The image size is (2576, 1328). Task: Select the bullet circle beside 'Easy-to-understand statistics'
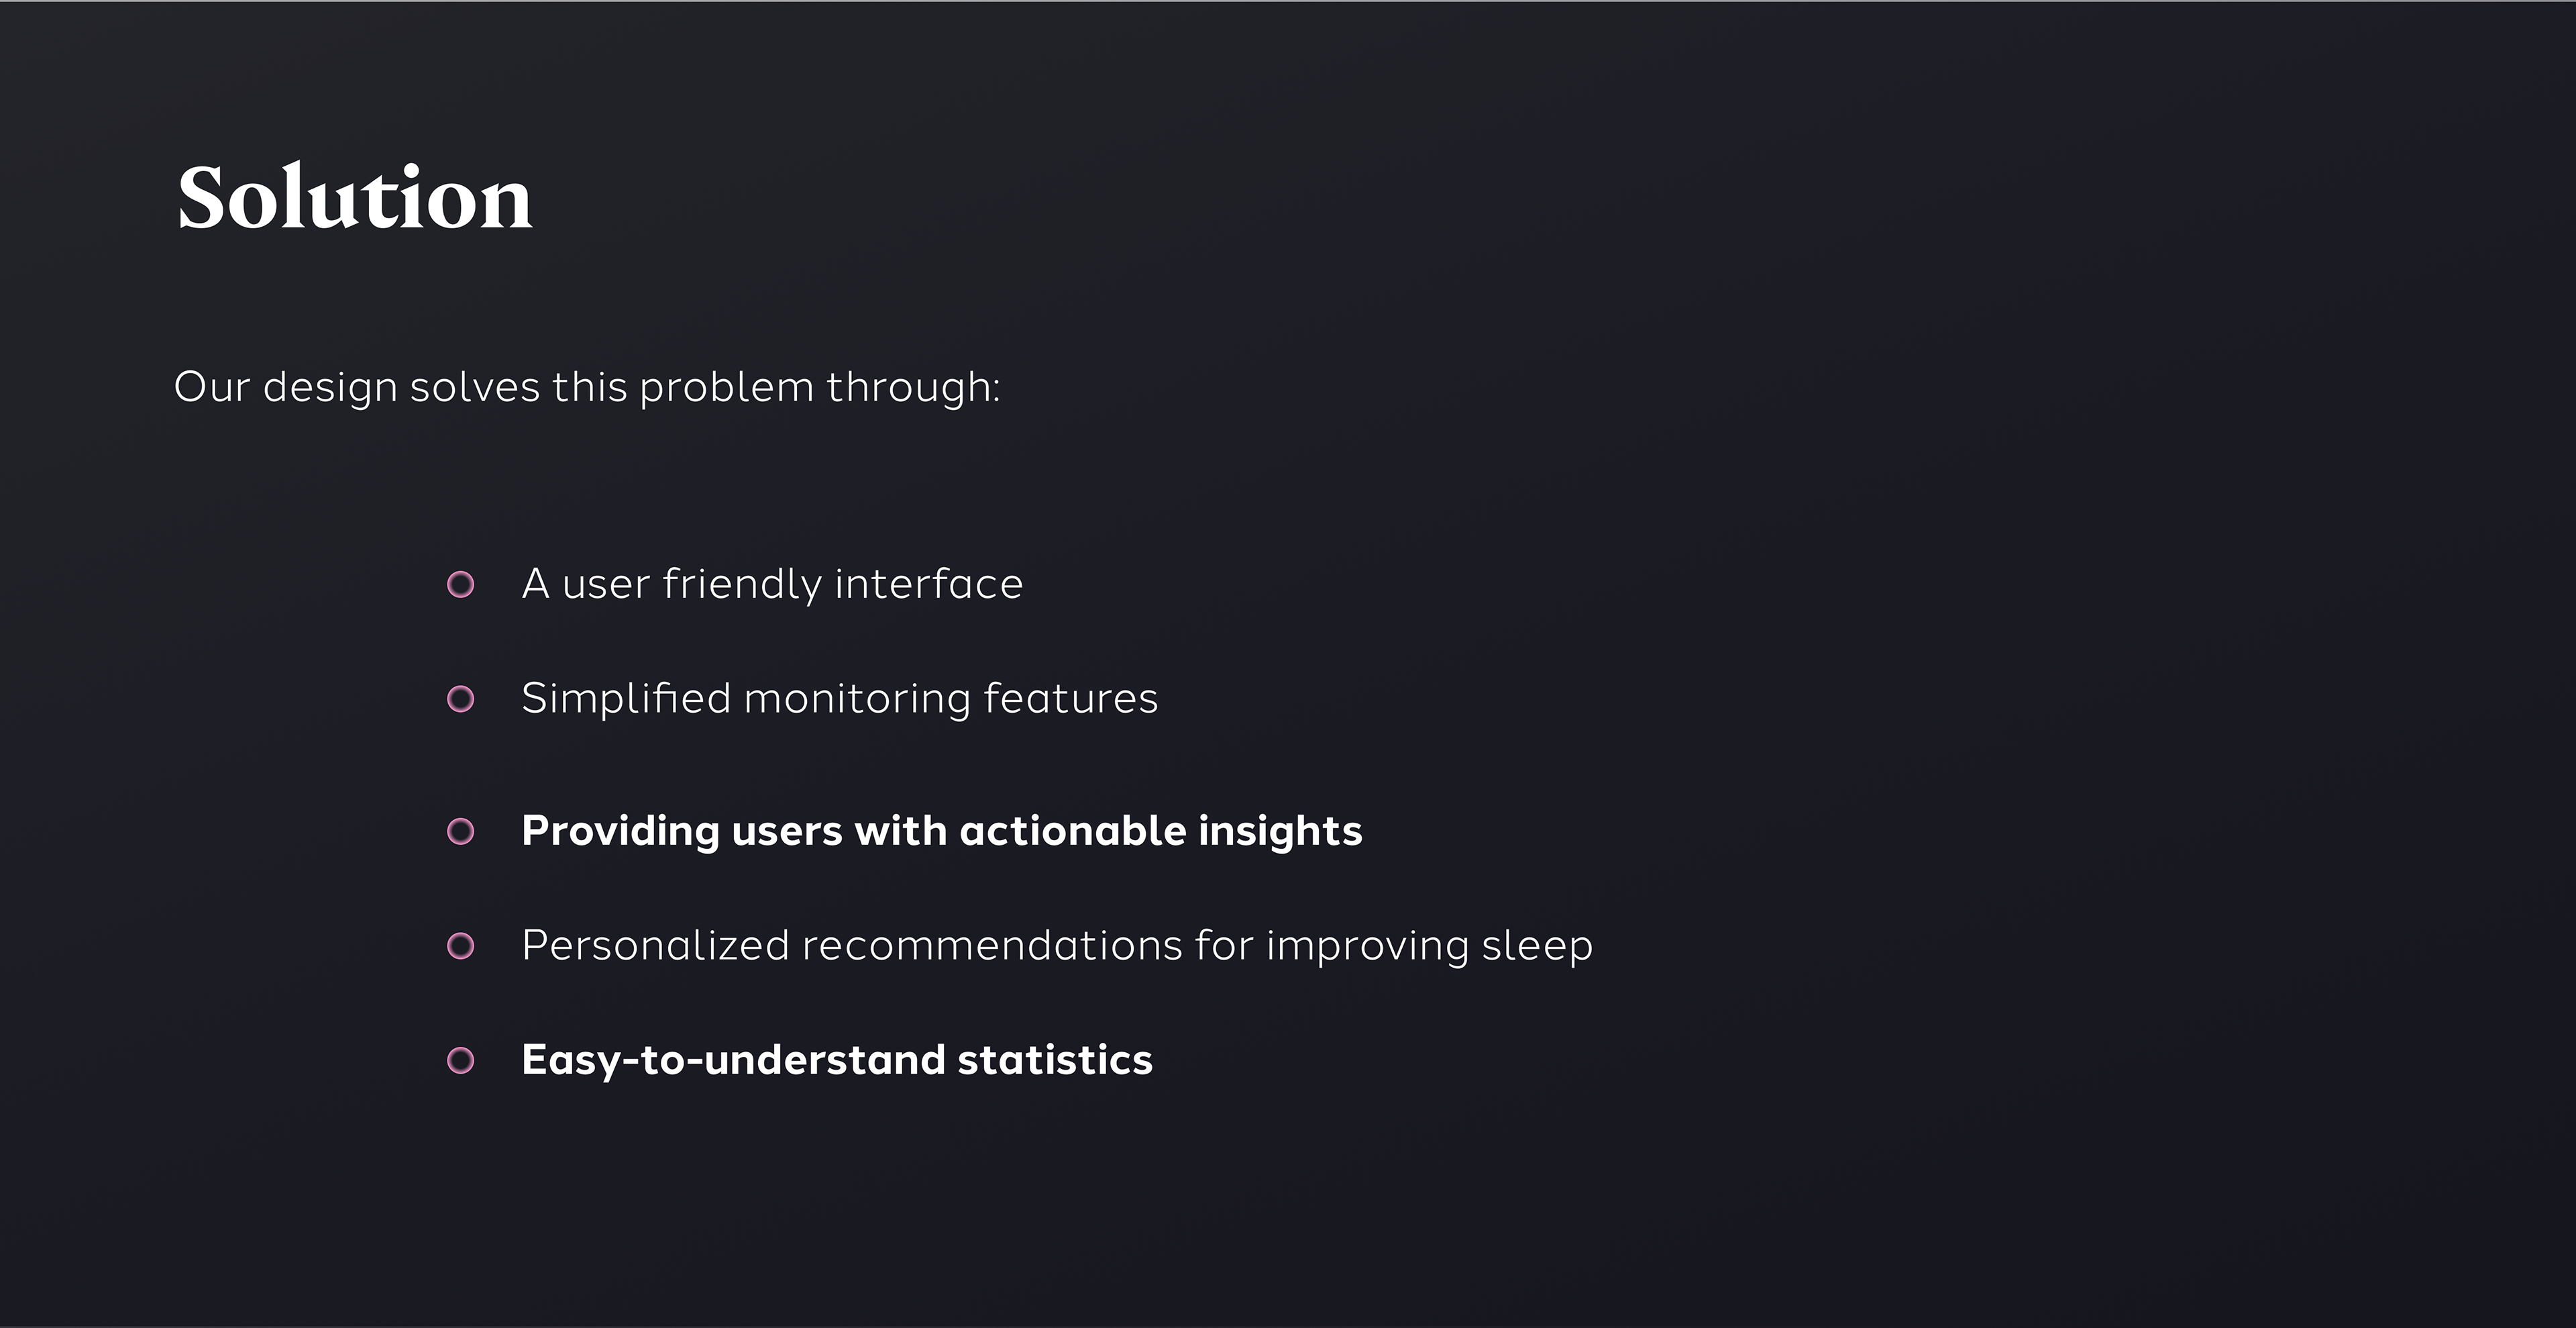[x=460, y=1060]
